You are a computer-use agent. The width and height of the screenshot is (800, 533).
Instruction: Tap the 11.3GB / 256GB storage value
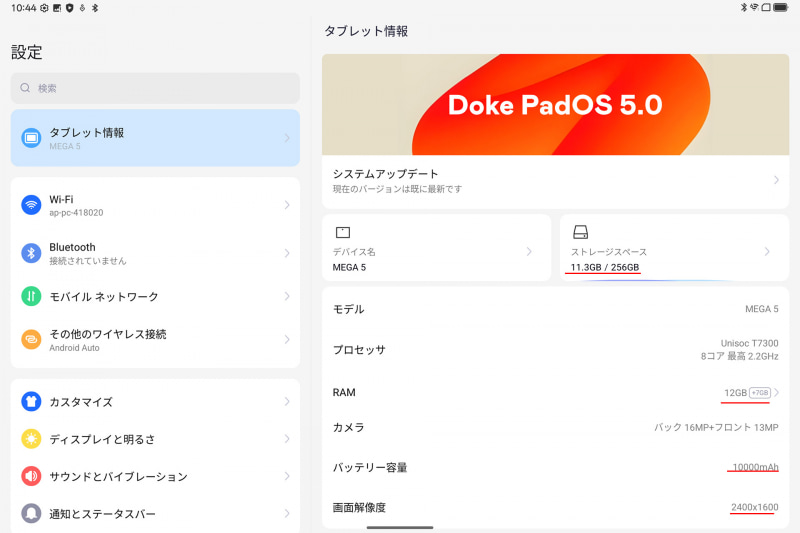coord(605,267)
